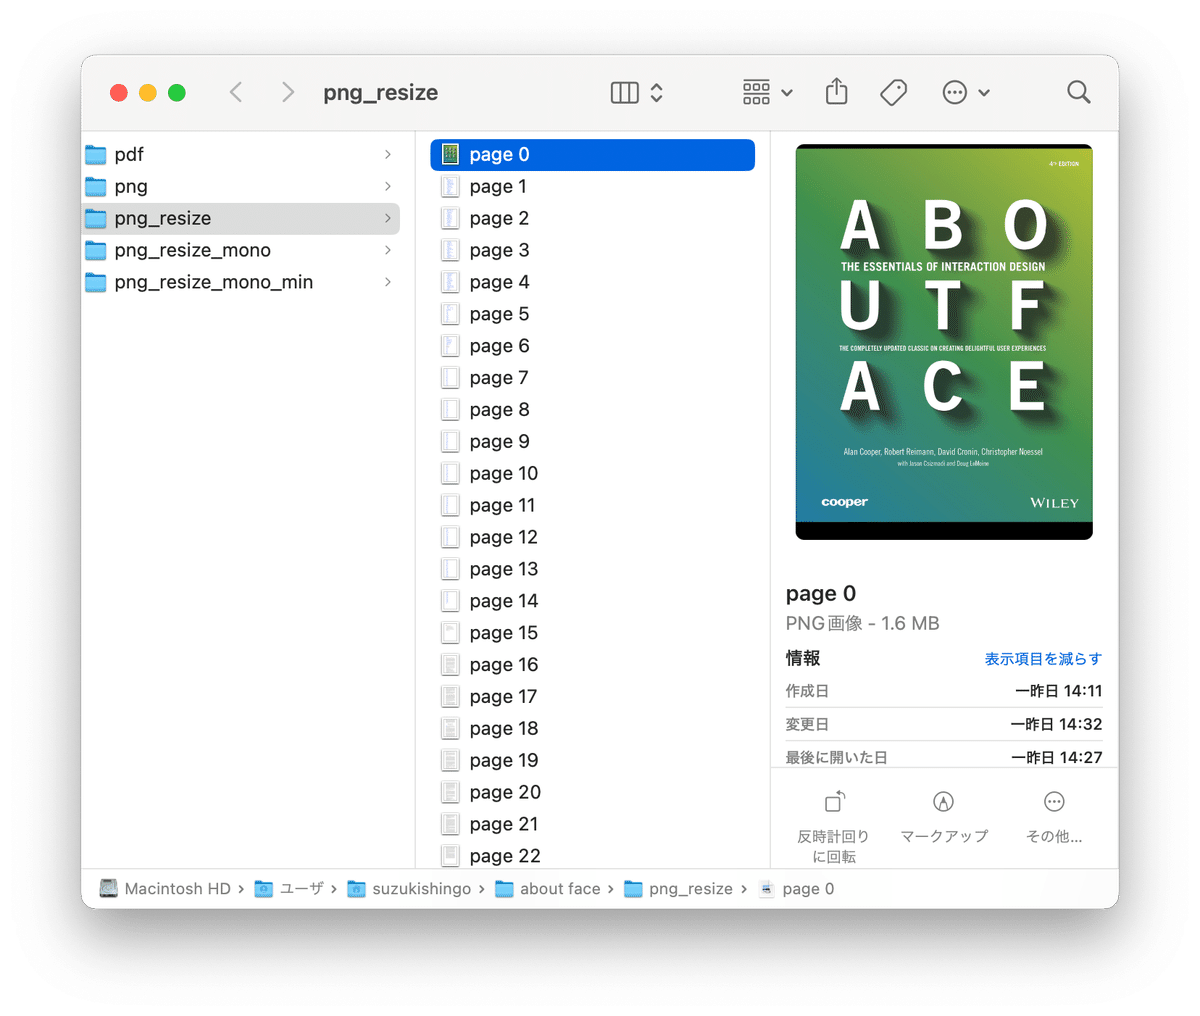Click the page 17 file thumbnail icon
1200x1016 pixels.
(451, 697)
